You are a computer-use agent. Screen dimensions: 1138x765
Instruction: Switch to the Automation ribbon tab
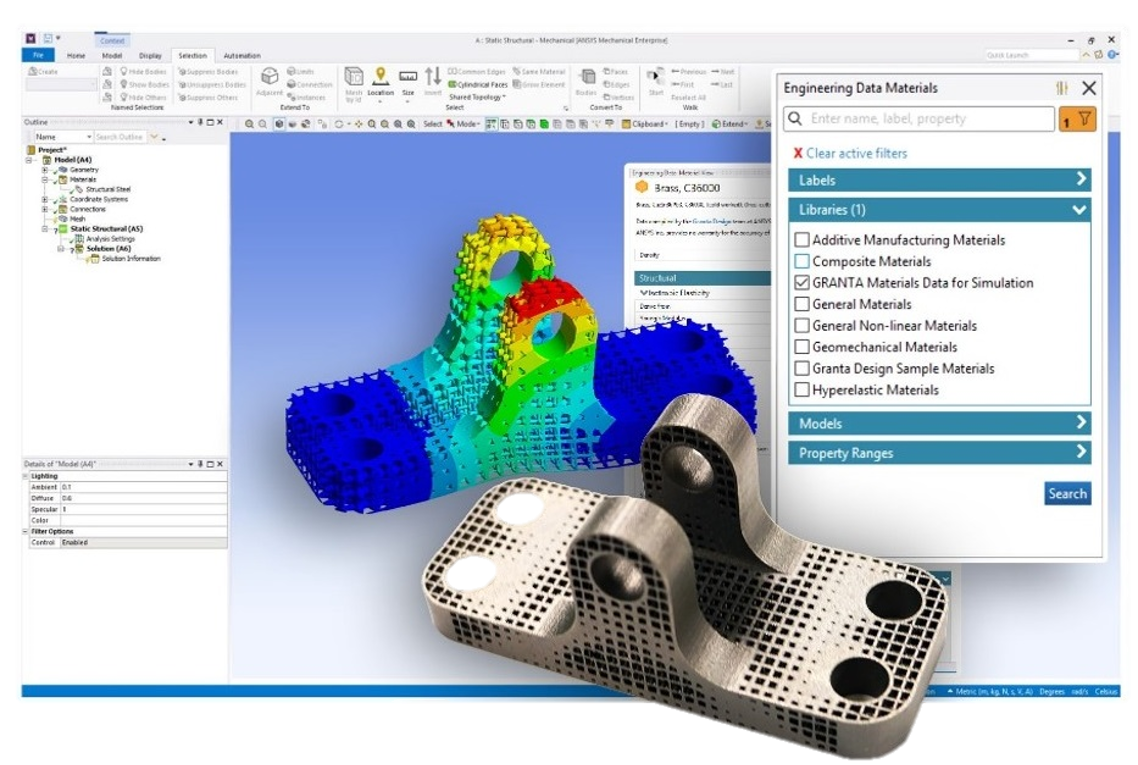pyautogui.click(x=242, y=56)
